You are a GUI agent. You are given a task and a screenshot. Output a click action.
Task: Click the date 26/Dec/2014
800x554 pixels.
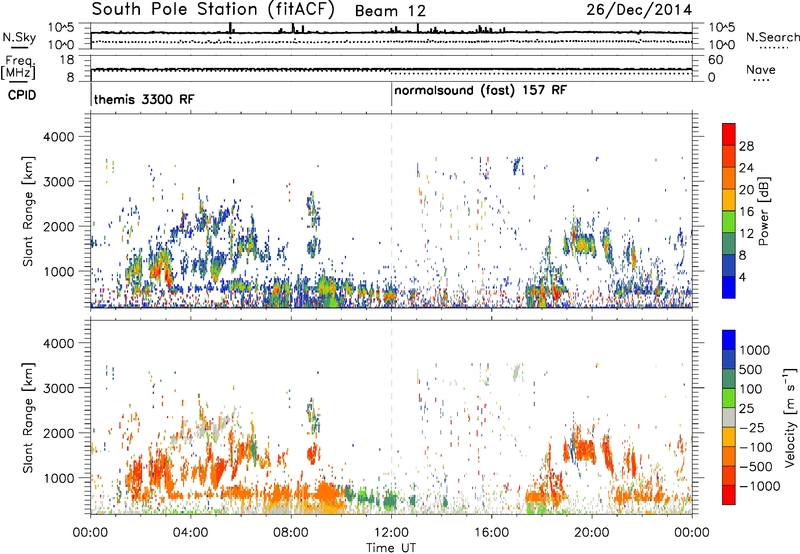pyautogui.click(x=639, y=10)
